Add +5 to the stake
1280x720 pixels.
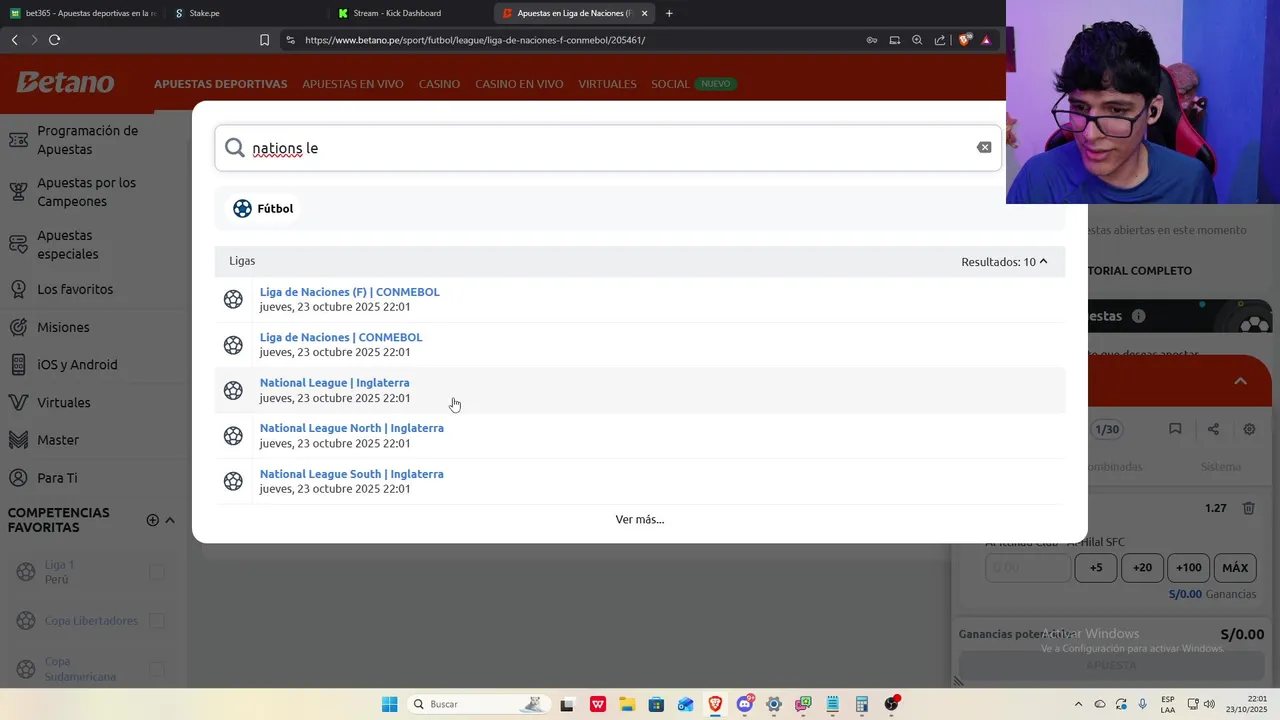point(1096,568)
